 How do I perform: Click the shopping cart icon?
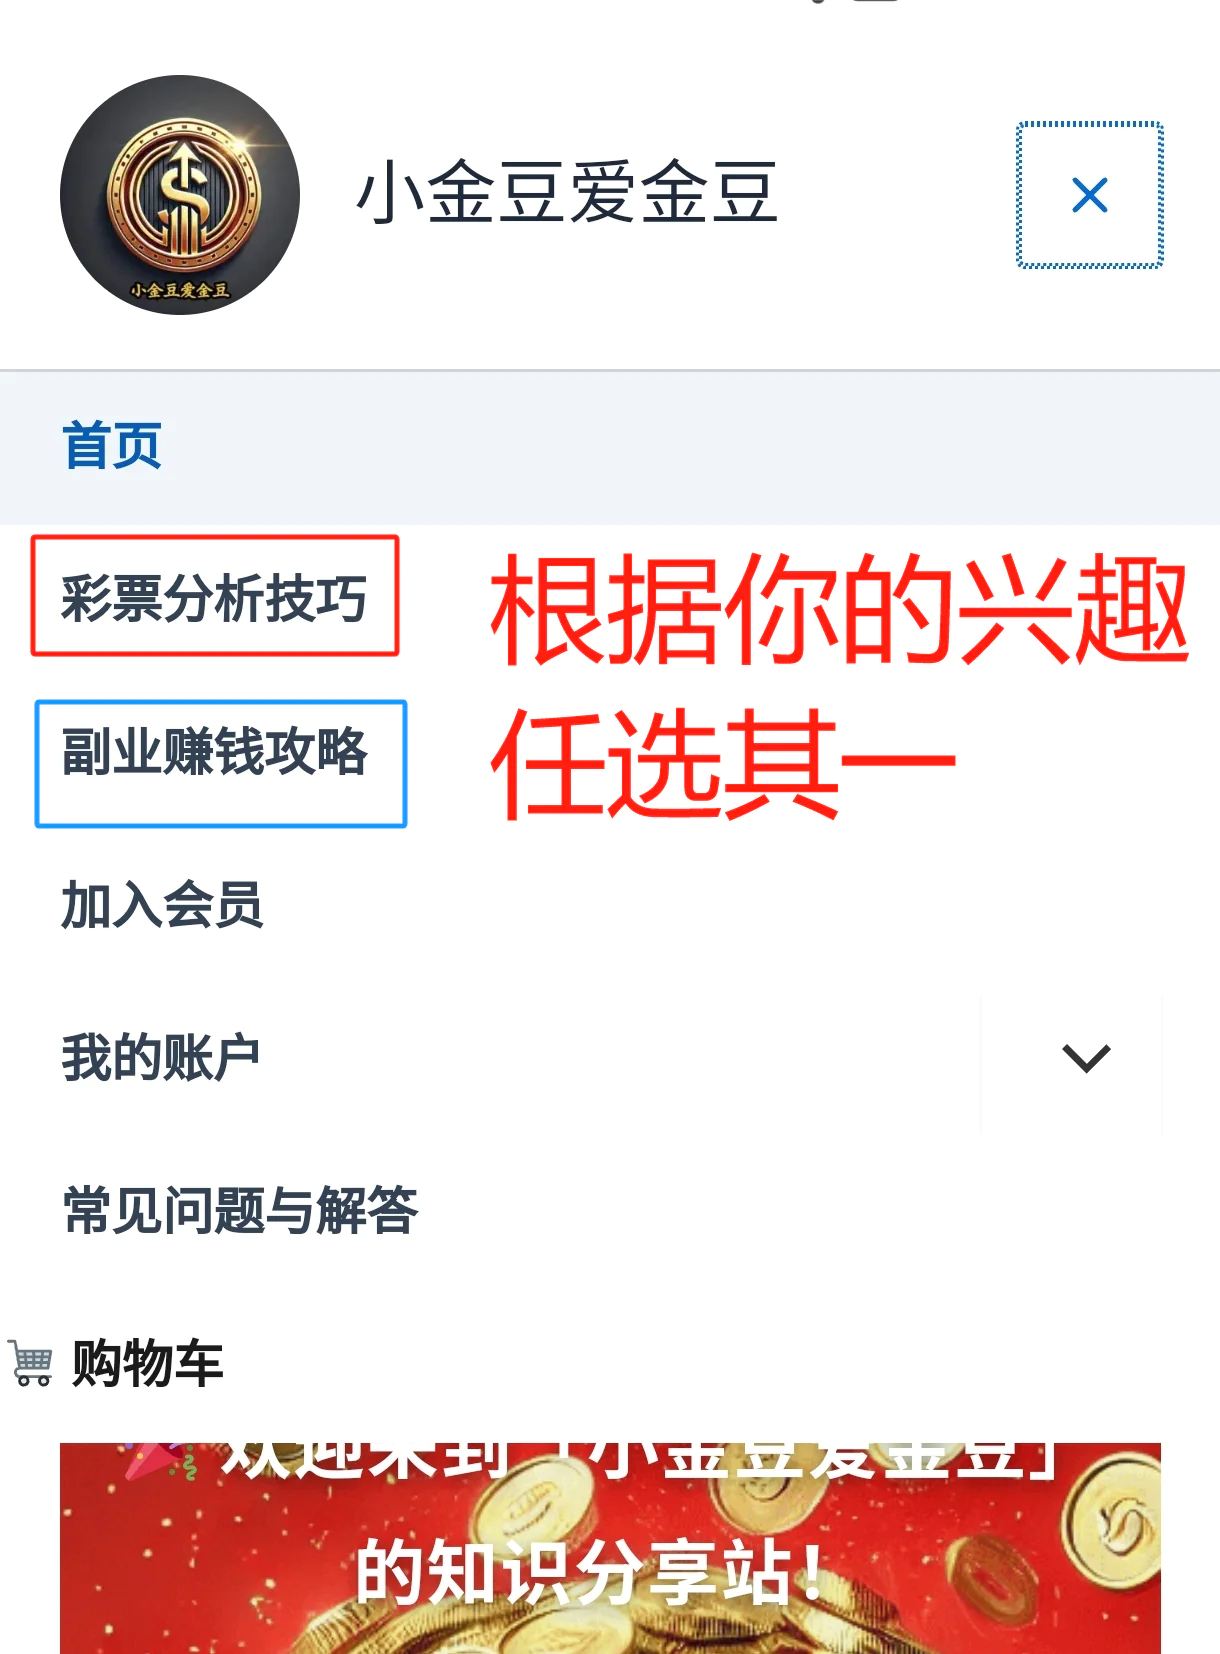pyautogui.click(x=31, y=1363)
